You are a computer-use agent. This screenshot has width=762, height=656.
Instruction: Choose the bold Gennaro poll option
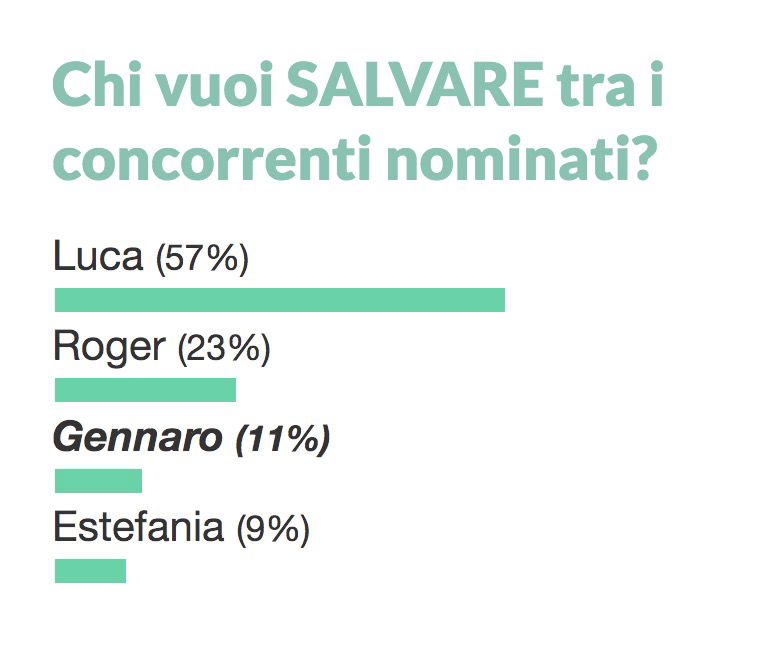pyautogui.click(x=191, y=438)
